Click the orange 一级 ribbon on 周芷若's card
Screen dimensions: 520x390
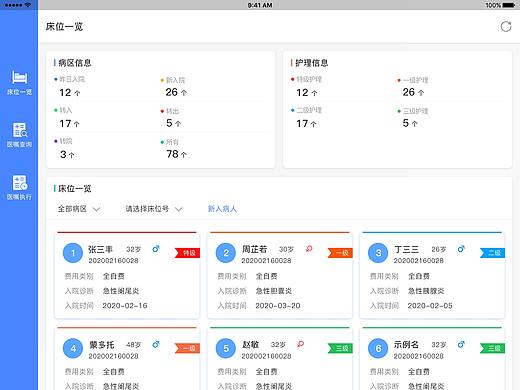(x=340, y=253)
